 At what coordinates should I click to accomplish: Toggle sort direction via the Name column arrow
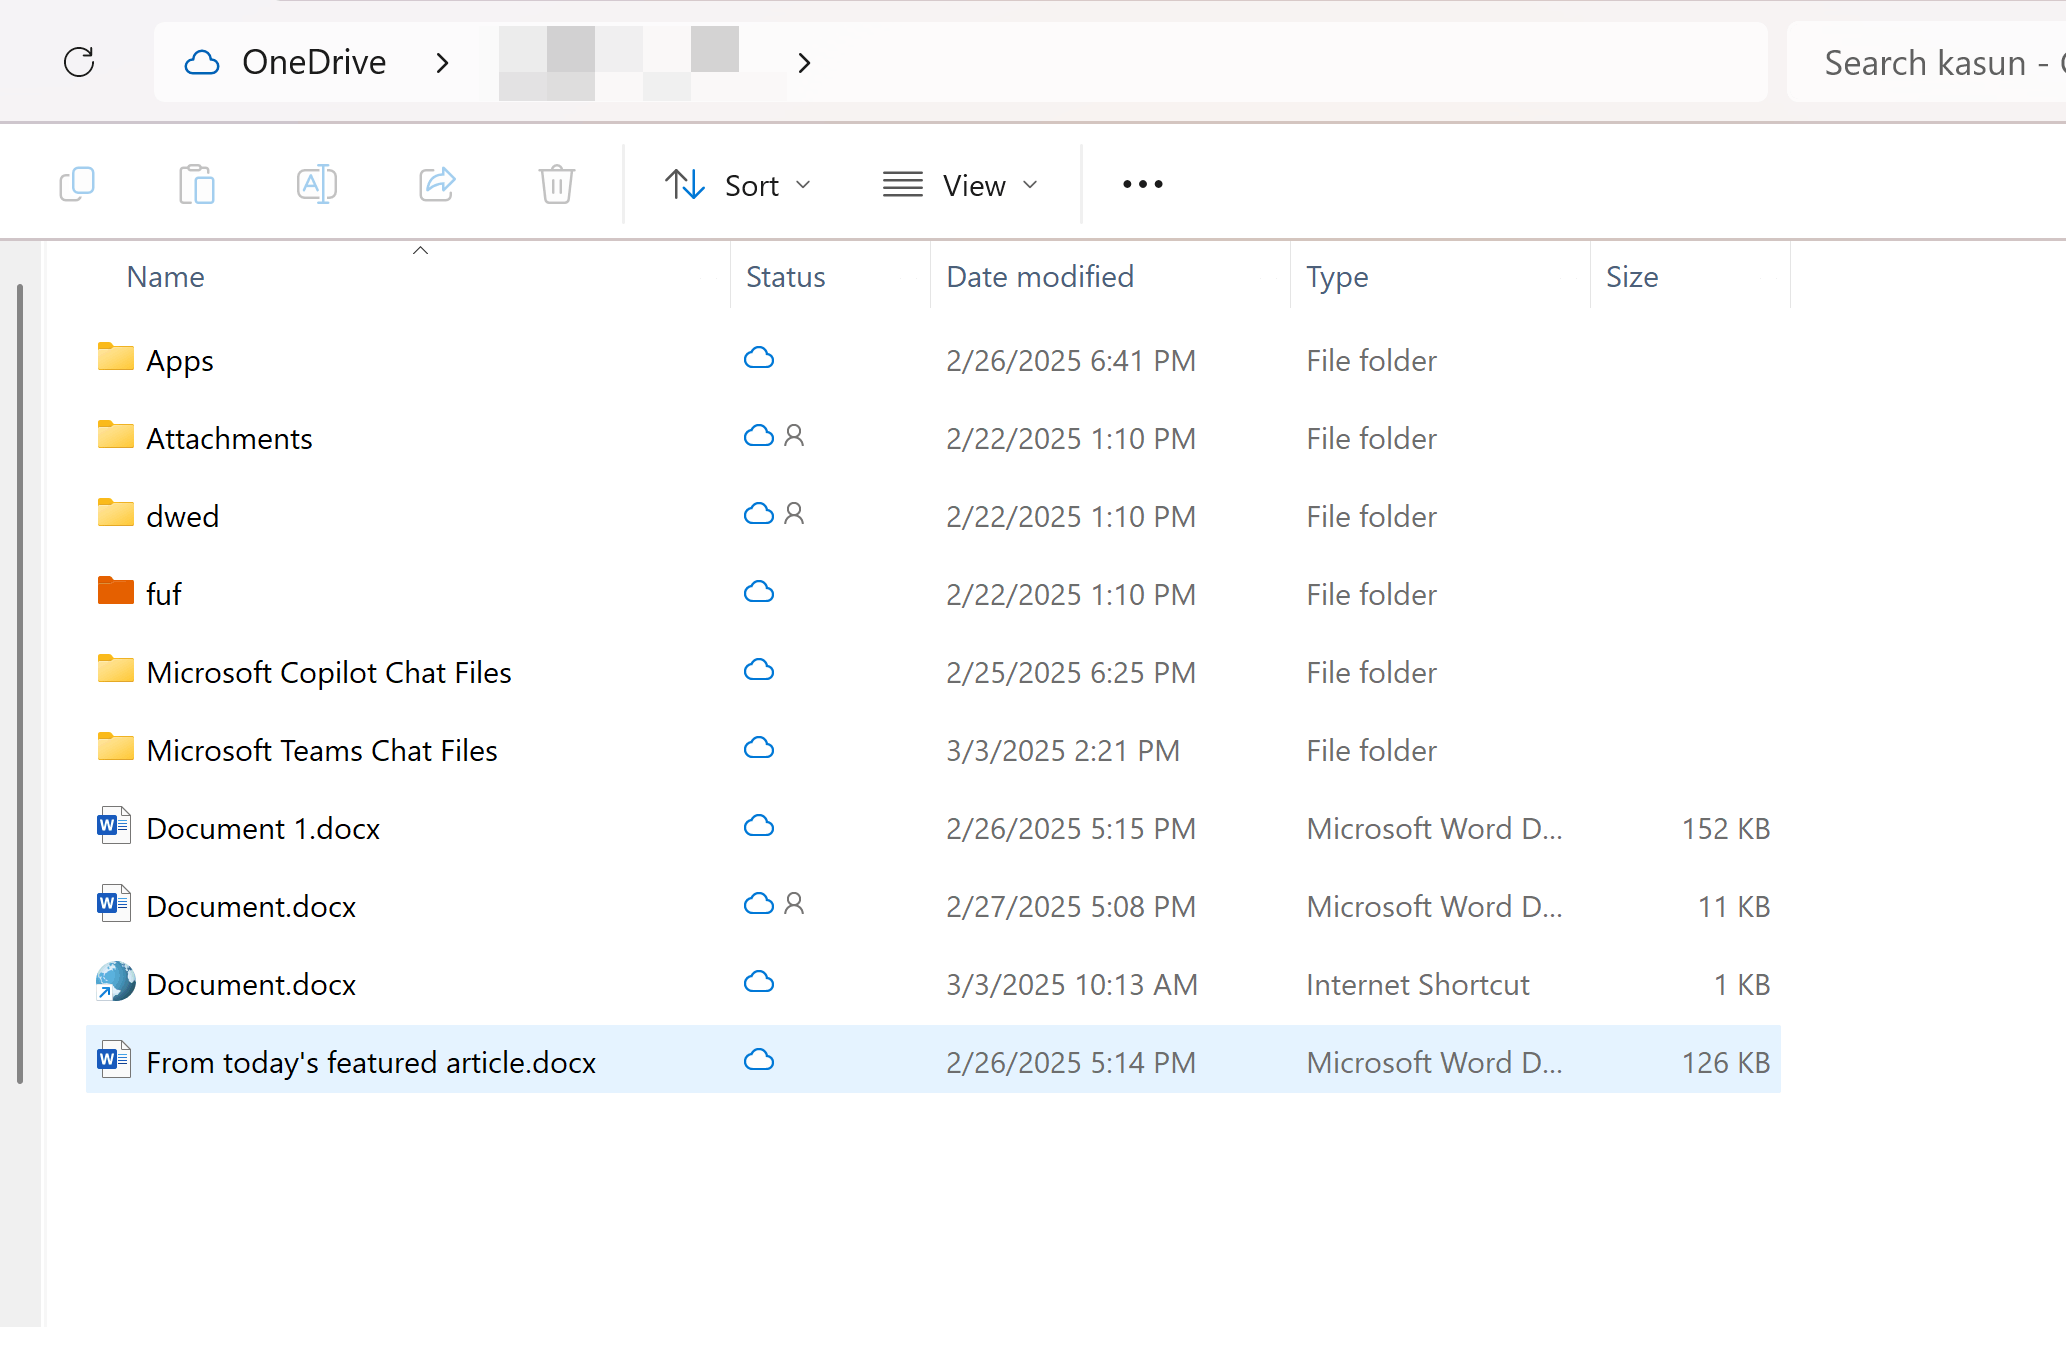coord(420,250)
